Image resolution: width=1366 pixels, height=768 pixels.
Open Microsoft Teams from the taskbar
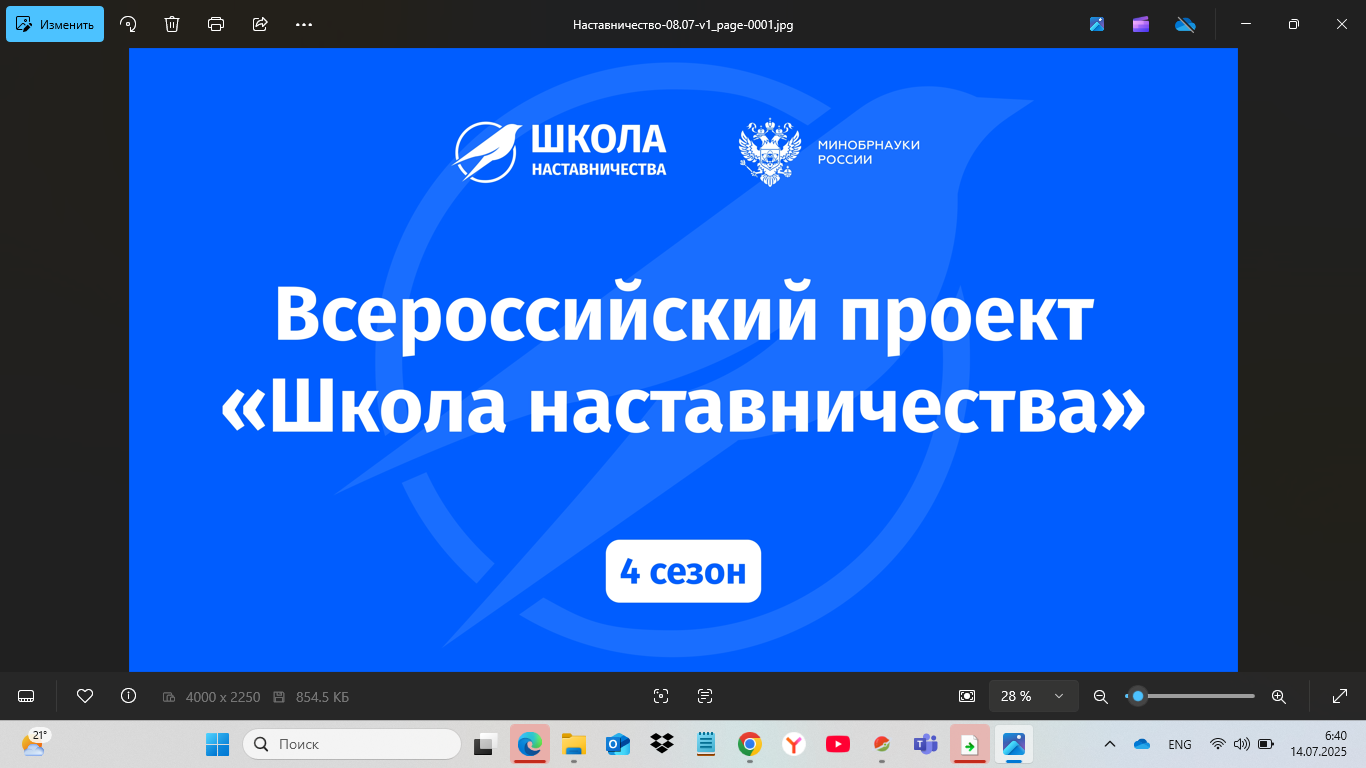tap(925, 744)
